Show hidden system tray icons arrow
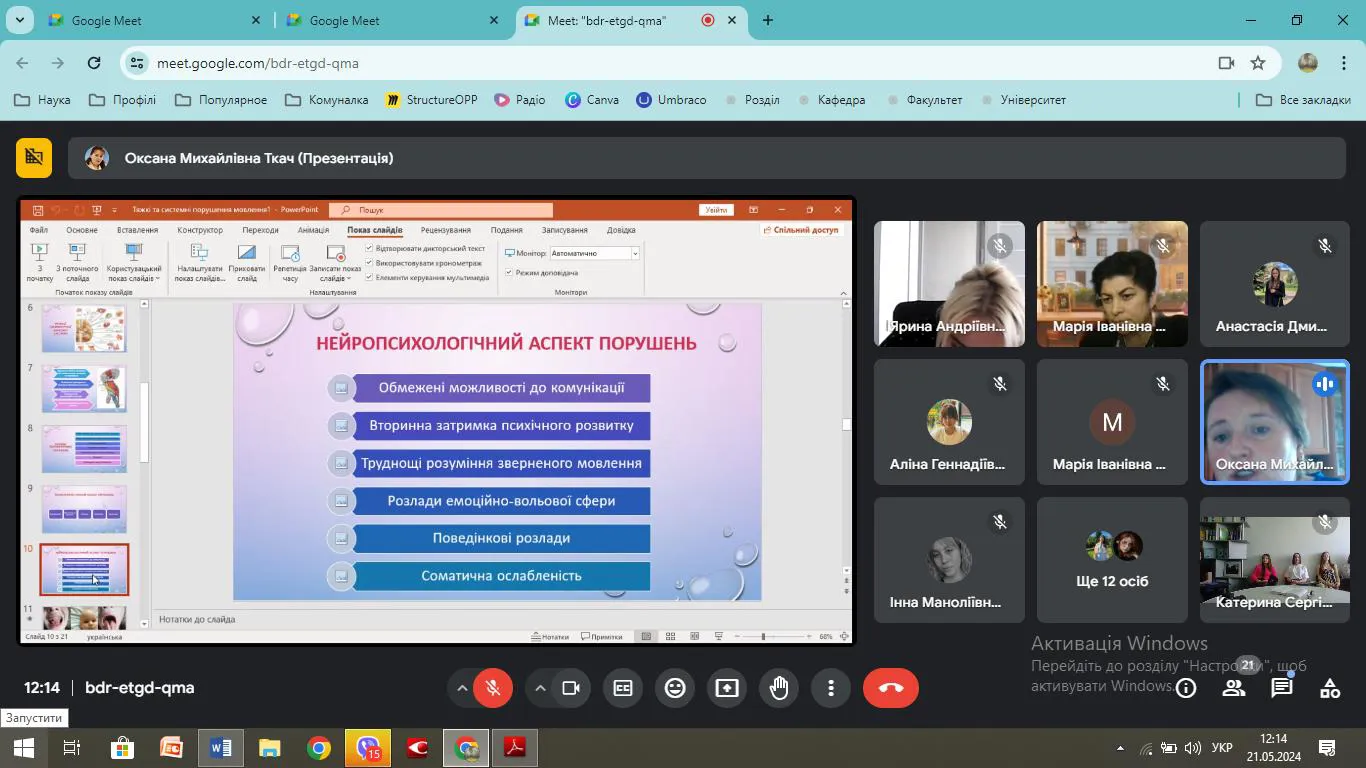This screenshot has height=768, width=1366. (x=1120, y=748)
